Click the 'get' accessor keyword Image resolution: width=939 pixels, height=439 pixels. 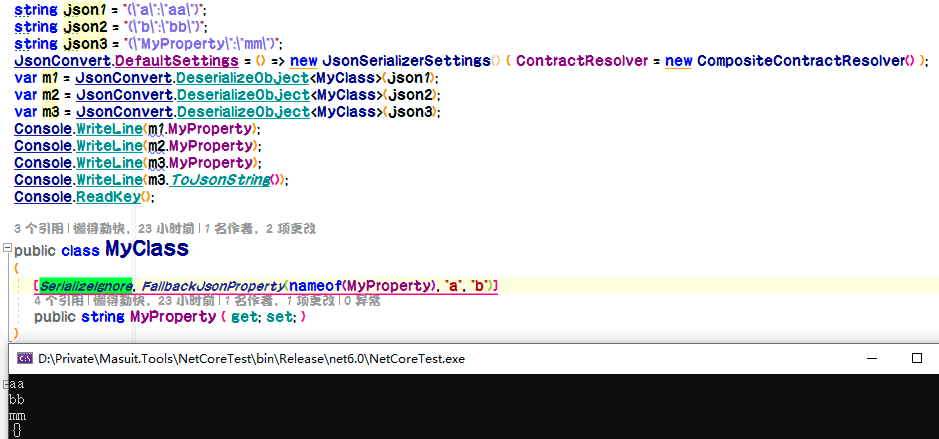(x=244, y=317)
